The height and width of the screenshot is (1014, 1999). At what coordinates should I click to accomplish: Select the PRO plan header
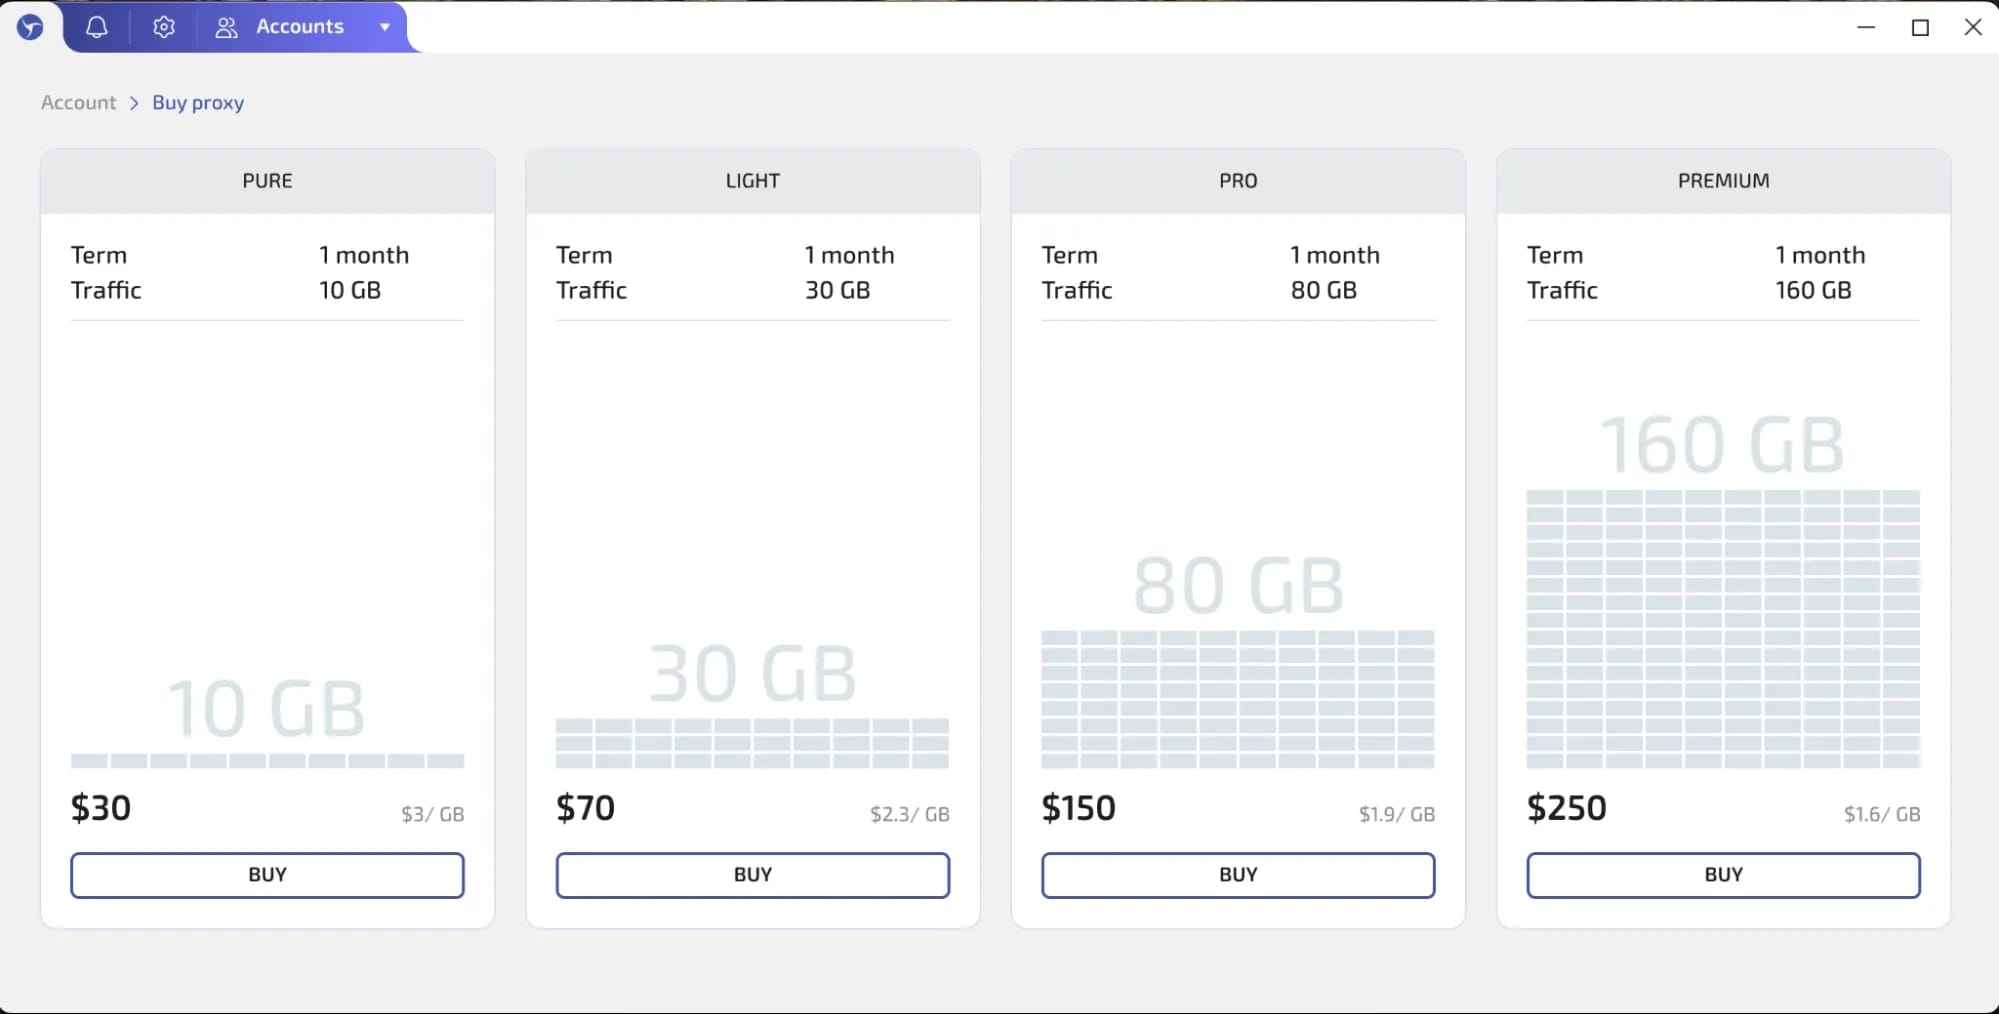(x=1238, y=181)
